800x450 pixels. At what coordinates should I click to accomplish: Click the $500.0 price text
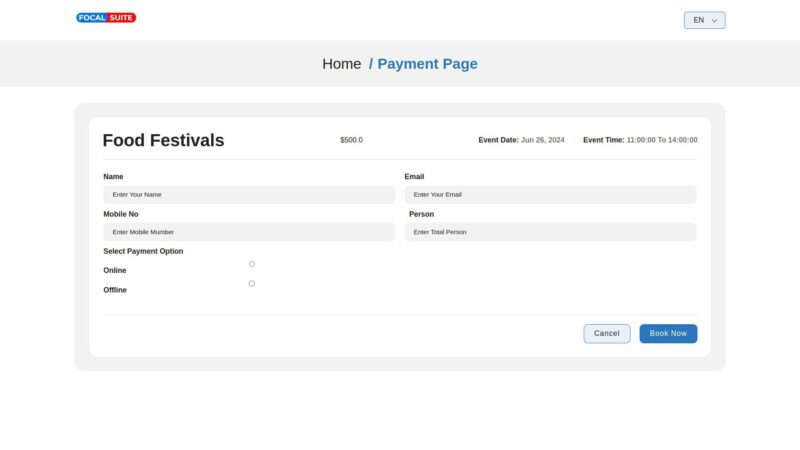[351, 140]
